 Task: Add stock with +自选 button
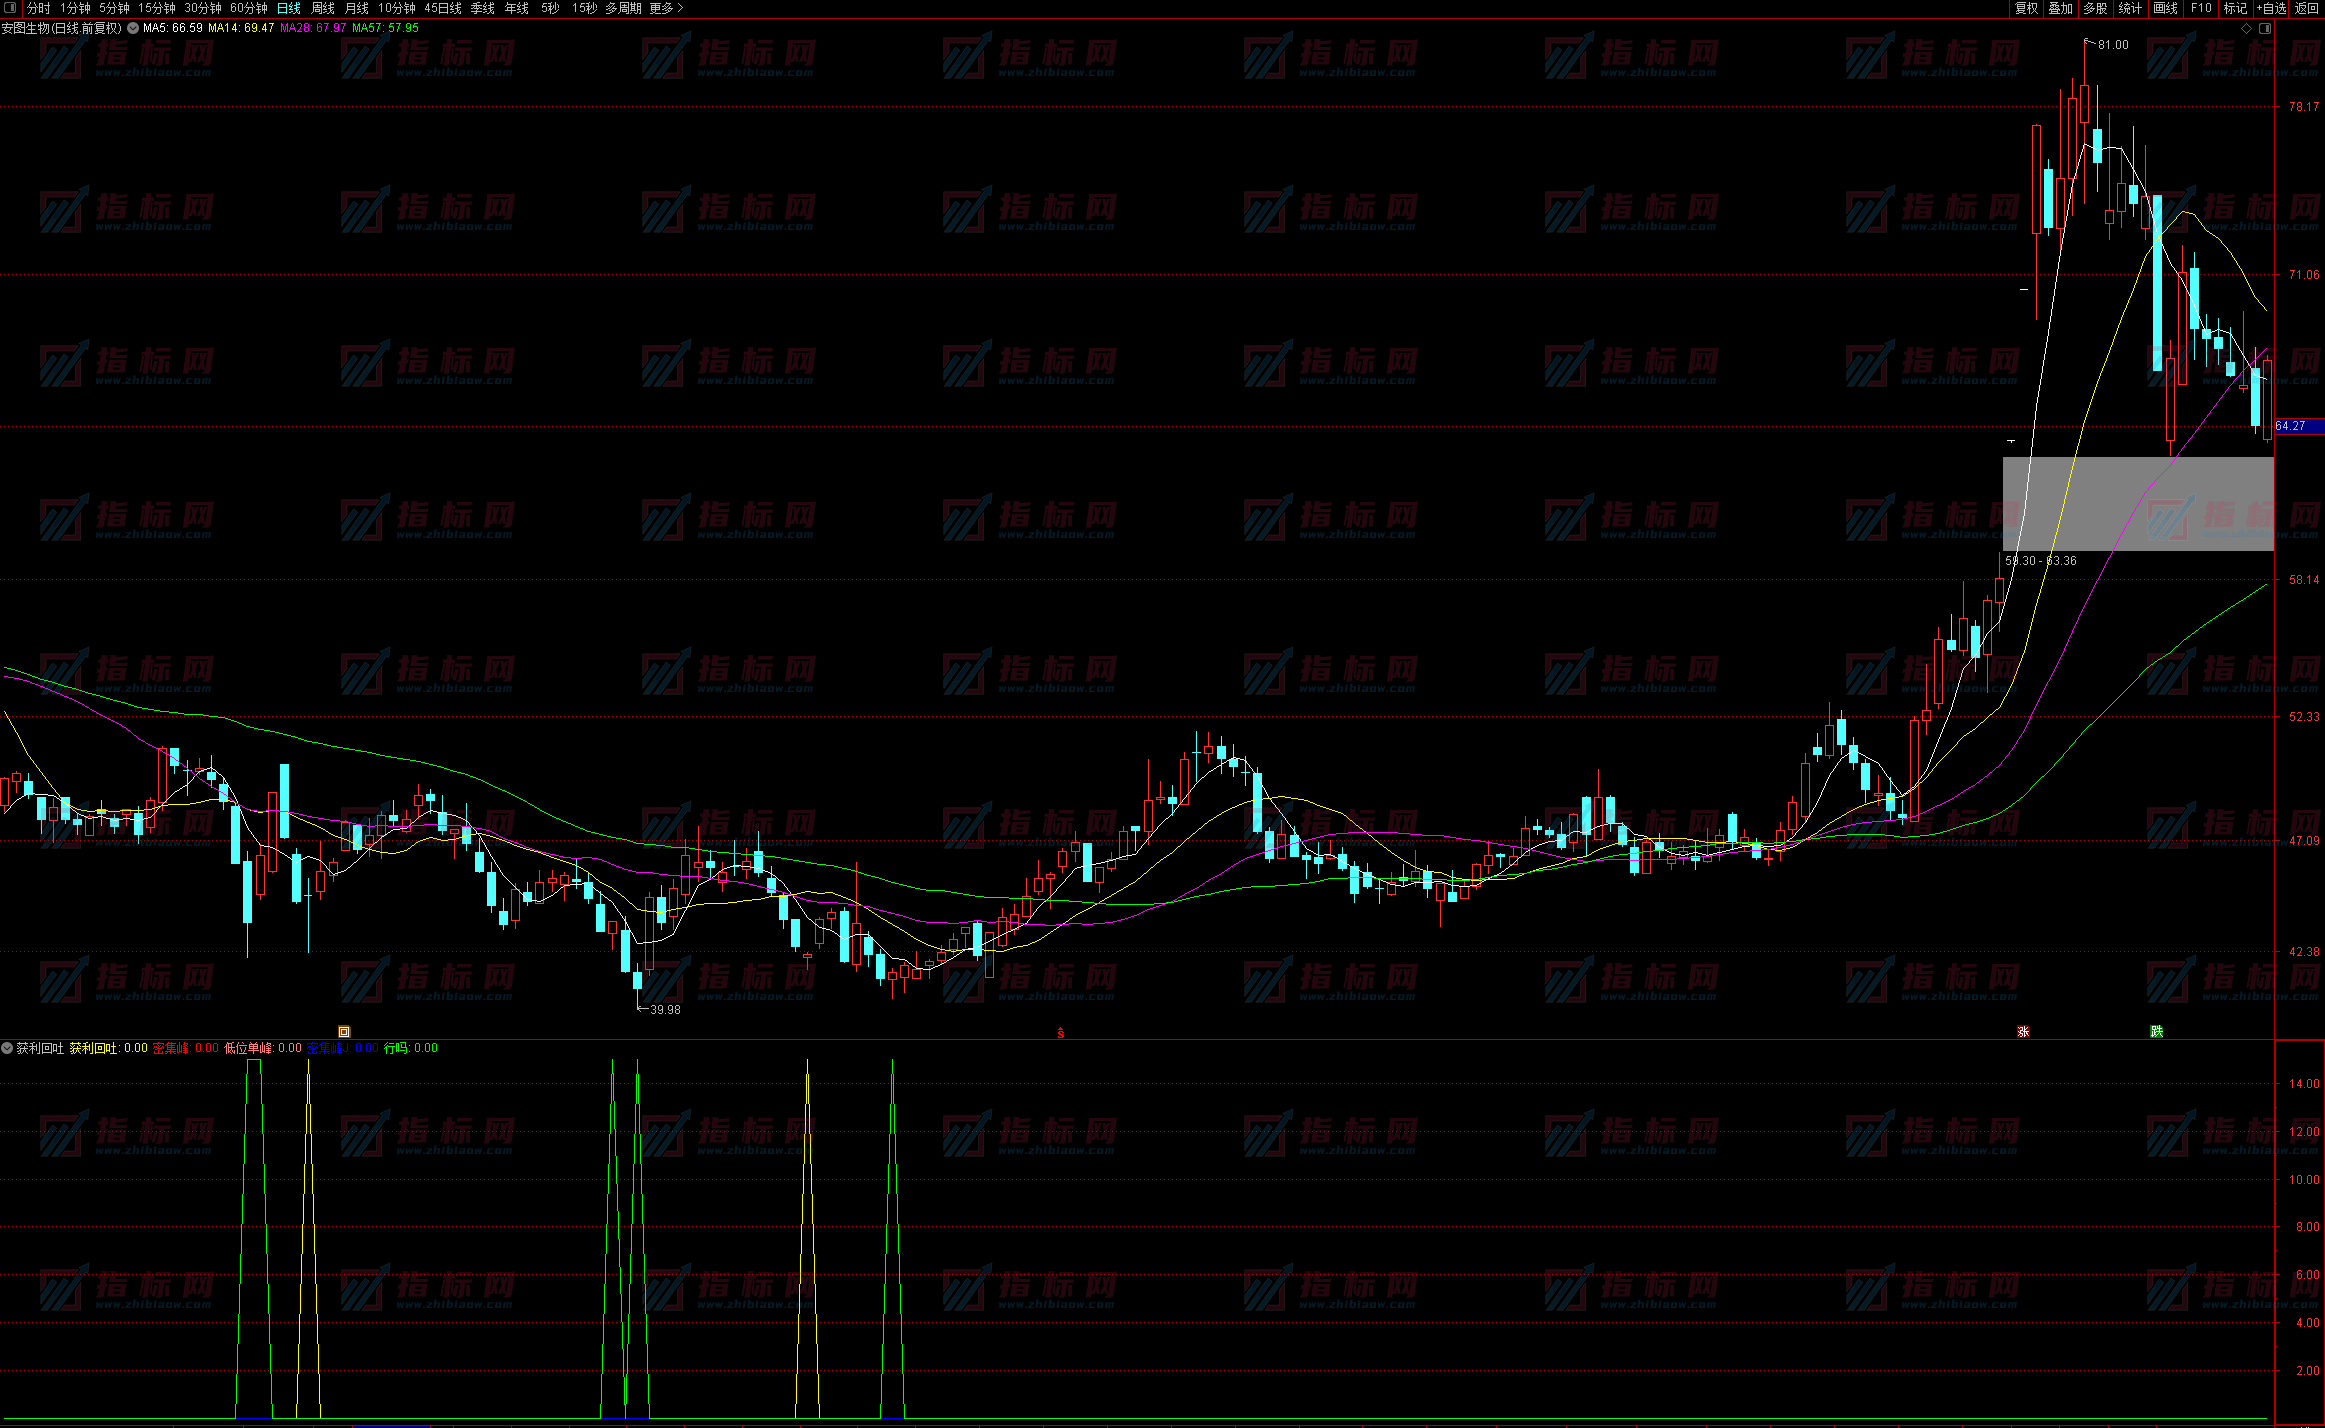2272,8
